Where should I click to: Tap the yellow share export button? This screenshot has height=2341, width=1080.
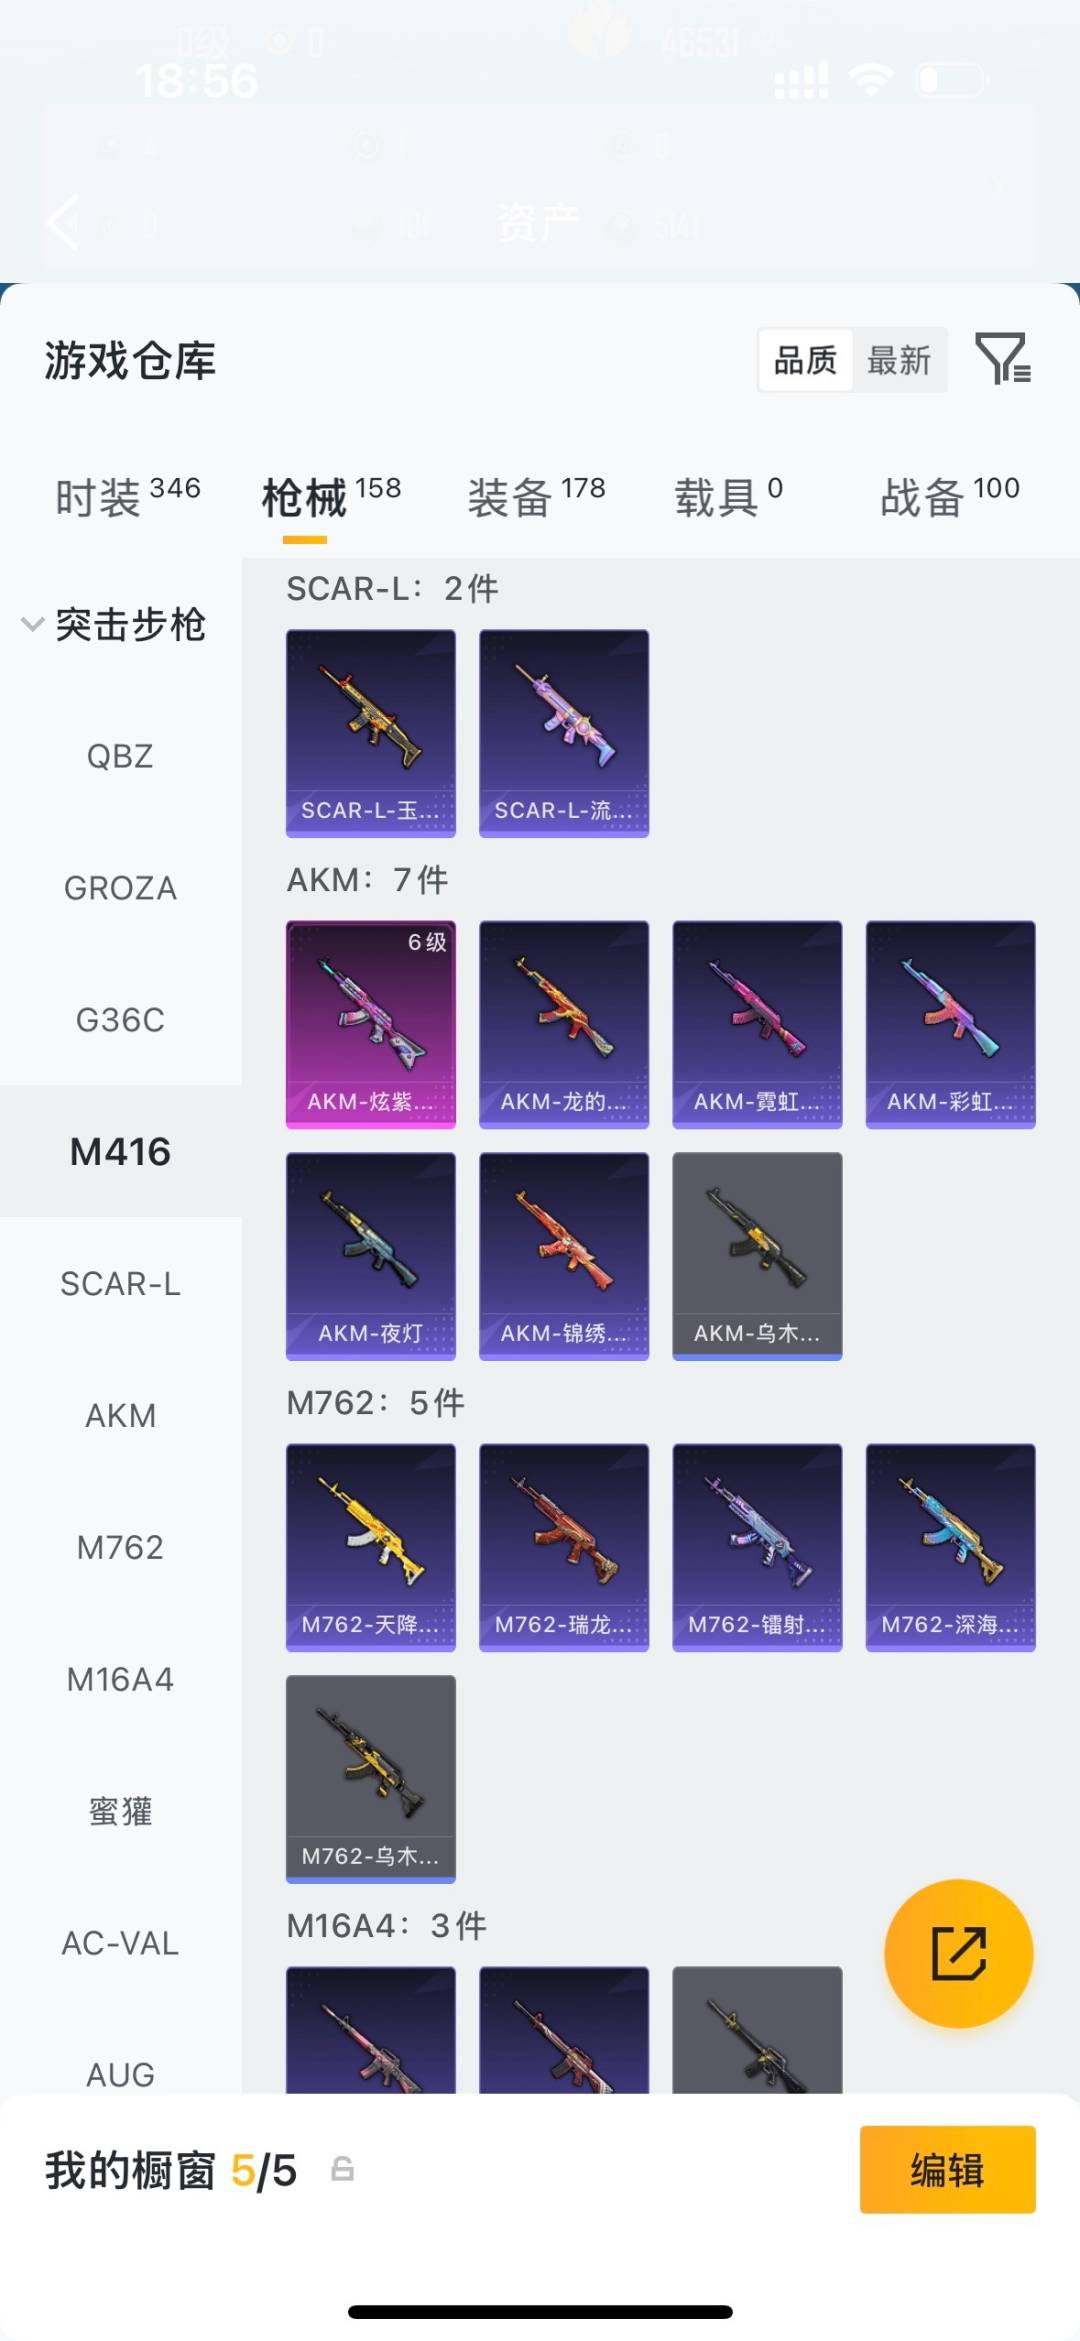958,1953
